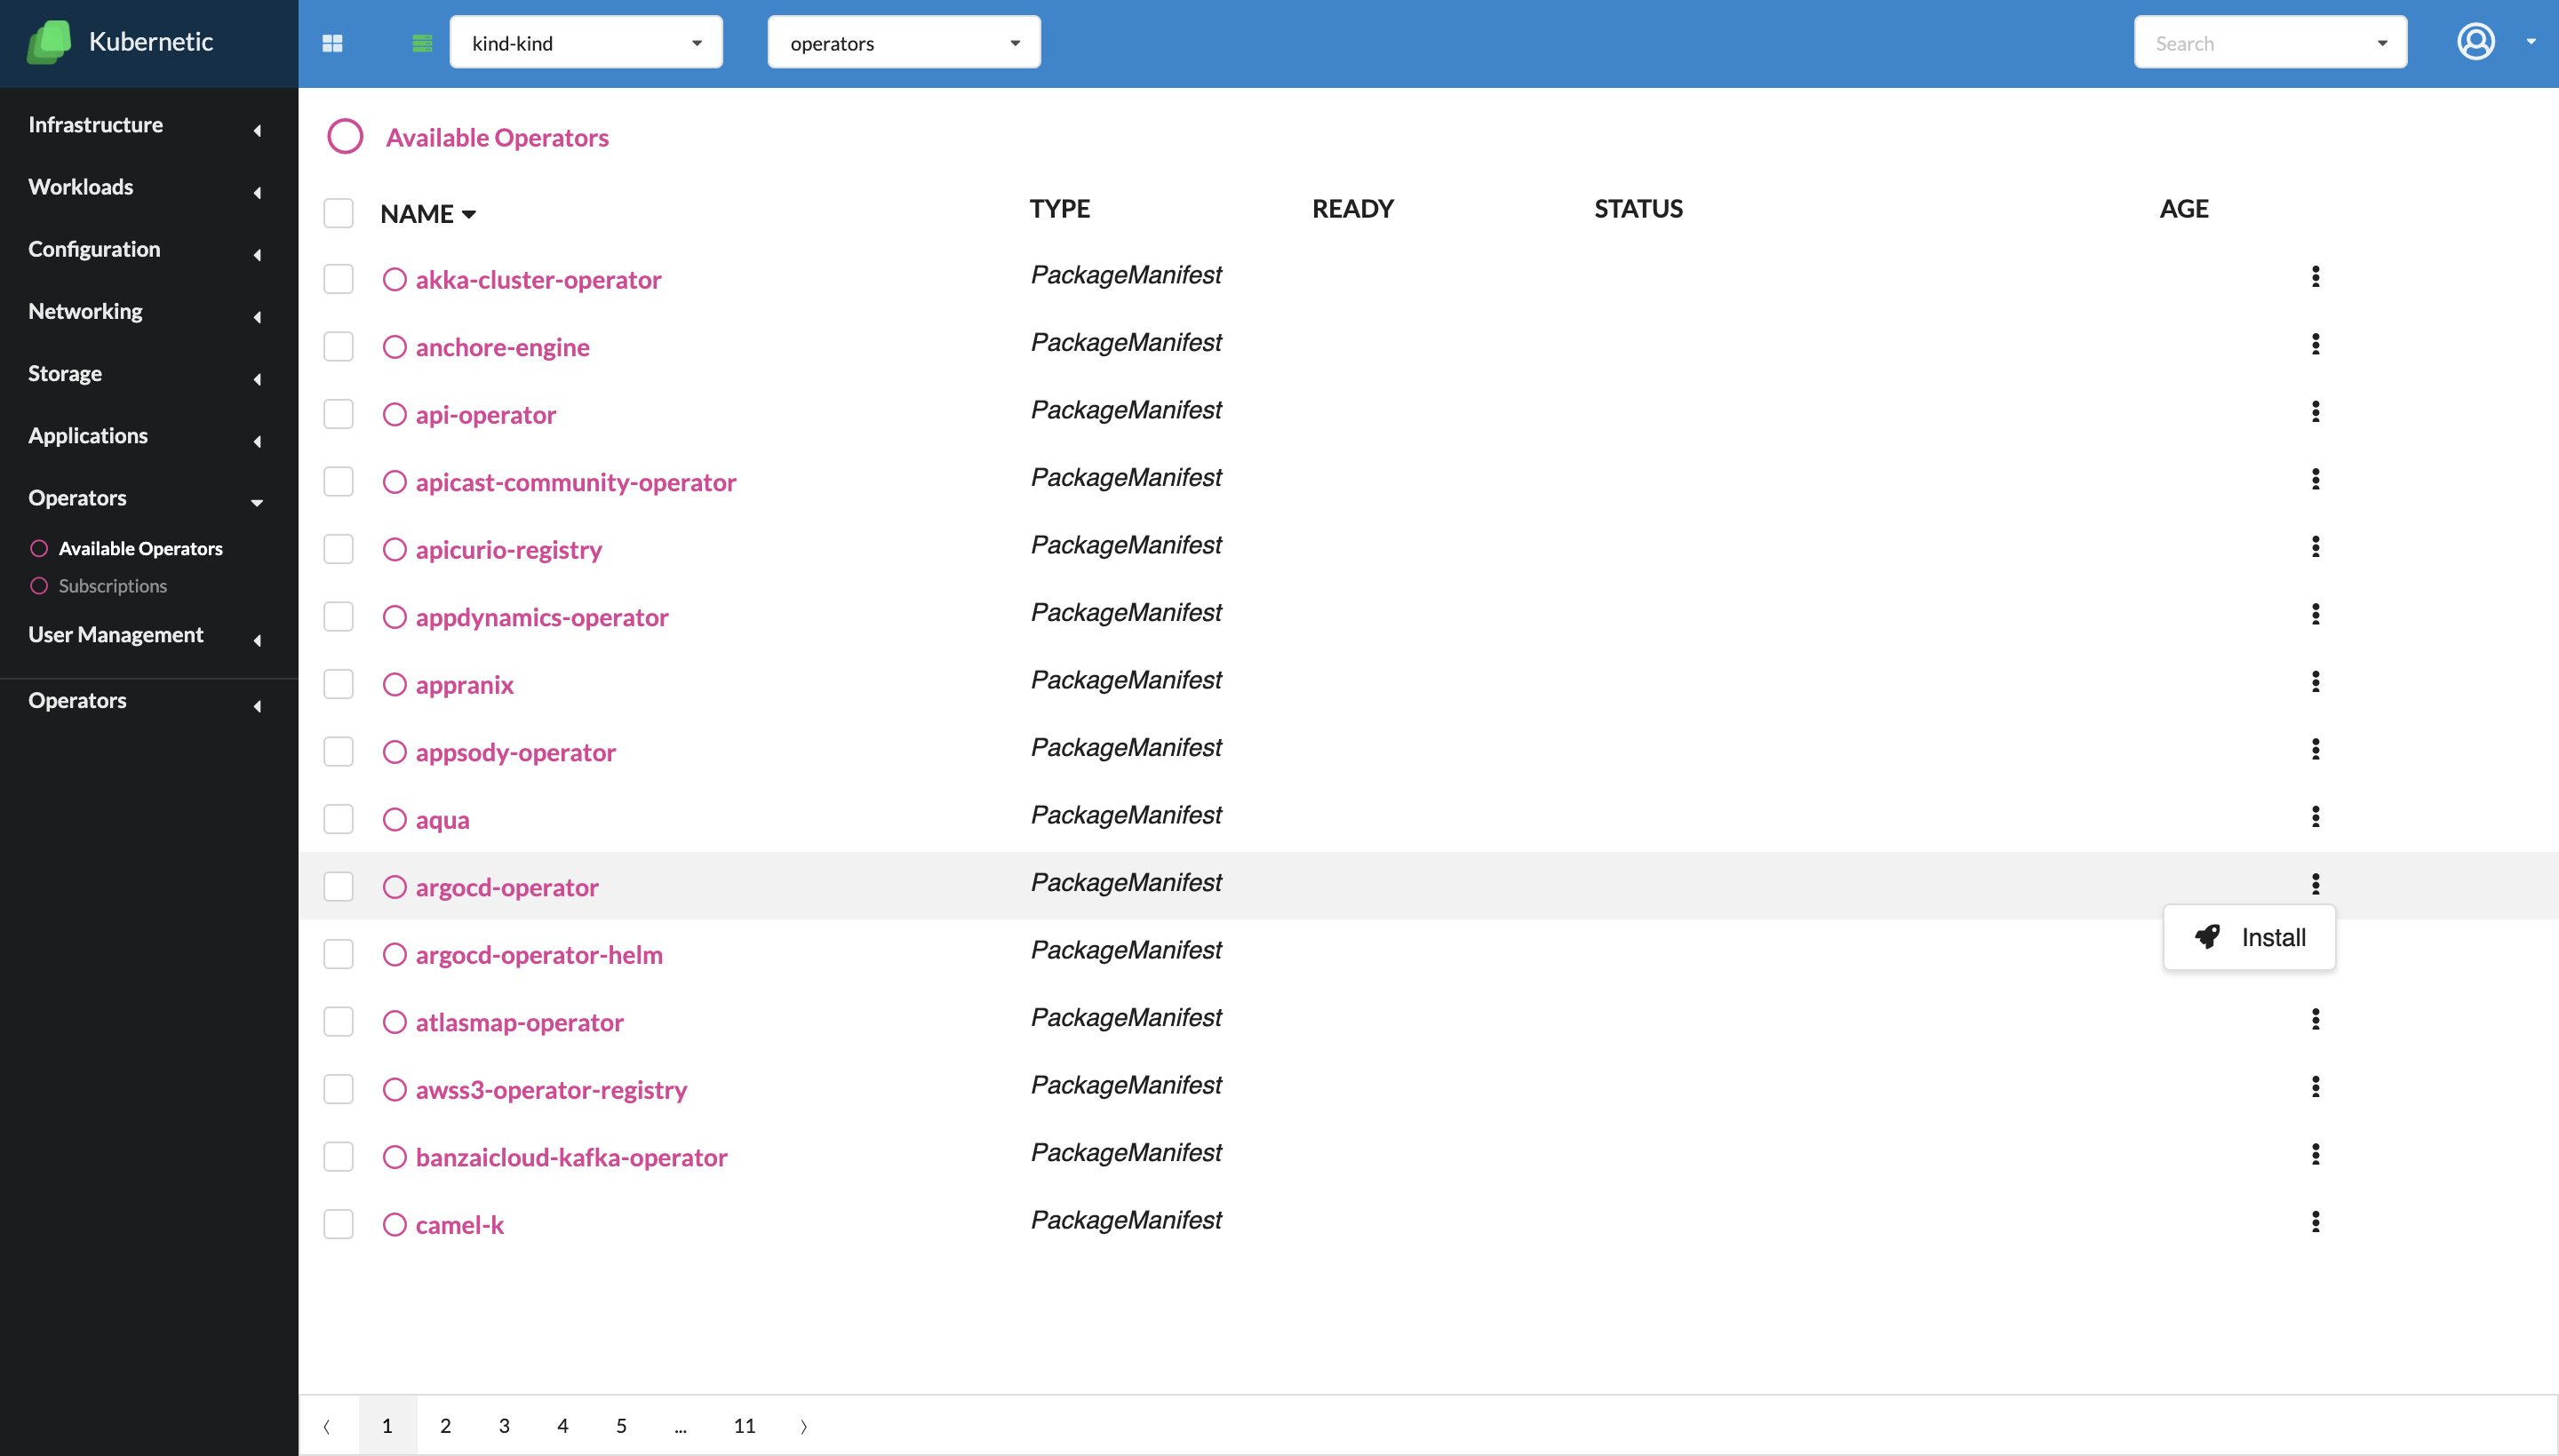
Task: Click the three-dot menu icon for appdynamics-operator
Action: pos(2315,615)
